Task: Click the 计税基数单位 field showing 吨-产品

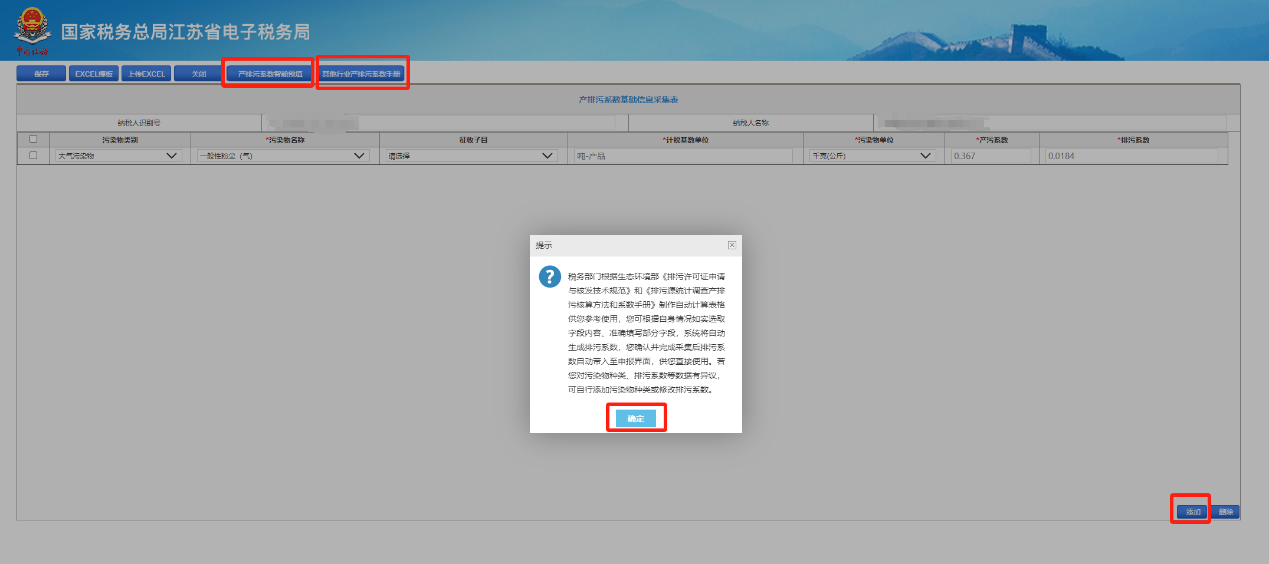Action: pyautogui.click(x=682, y=156)
